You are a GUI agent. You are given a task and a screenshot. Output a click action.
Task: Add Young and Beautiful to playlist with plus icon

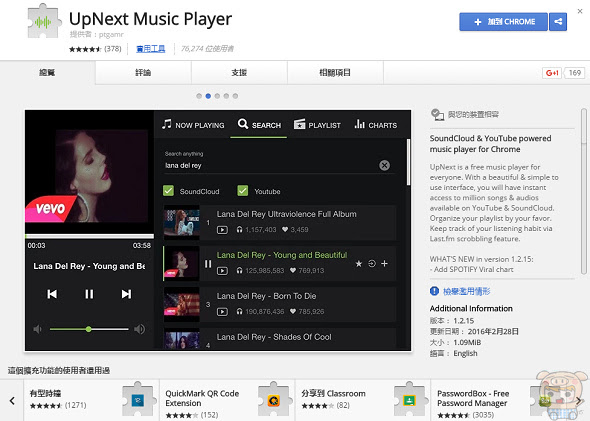point(384,263)
